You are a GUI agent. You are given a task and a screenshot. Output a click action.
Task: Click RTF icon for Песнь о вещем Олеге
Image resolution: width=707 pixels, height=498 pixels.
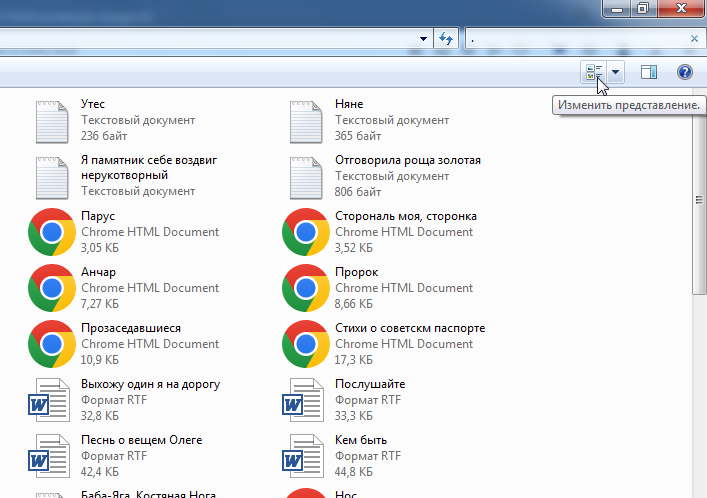[x=49, y=456]
